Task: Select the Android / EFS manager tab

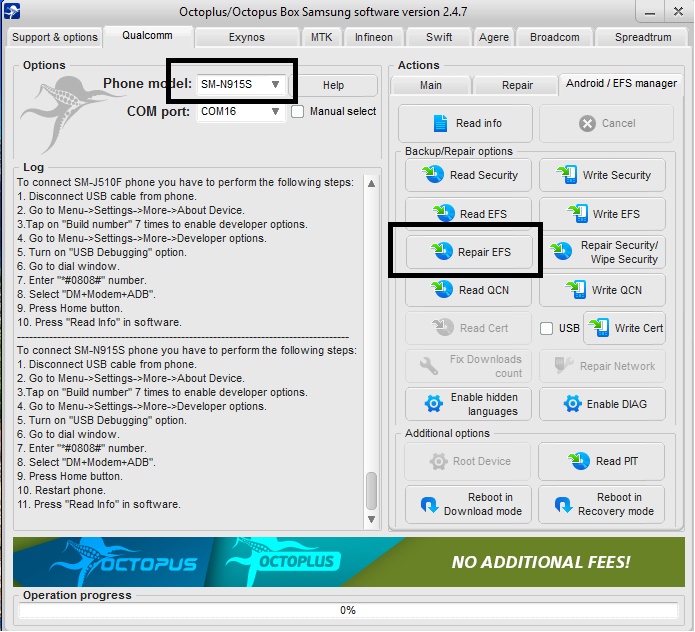Action: [621, 83]
